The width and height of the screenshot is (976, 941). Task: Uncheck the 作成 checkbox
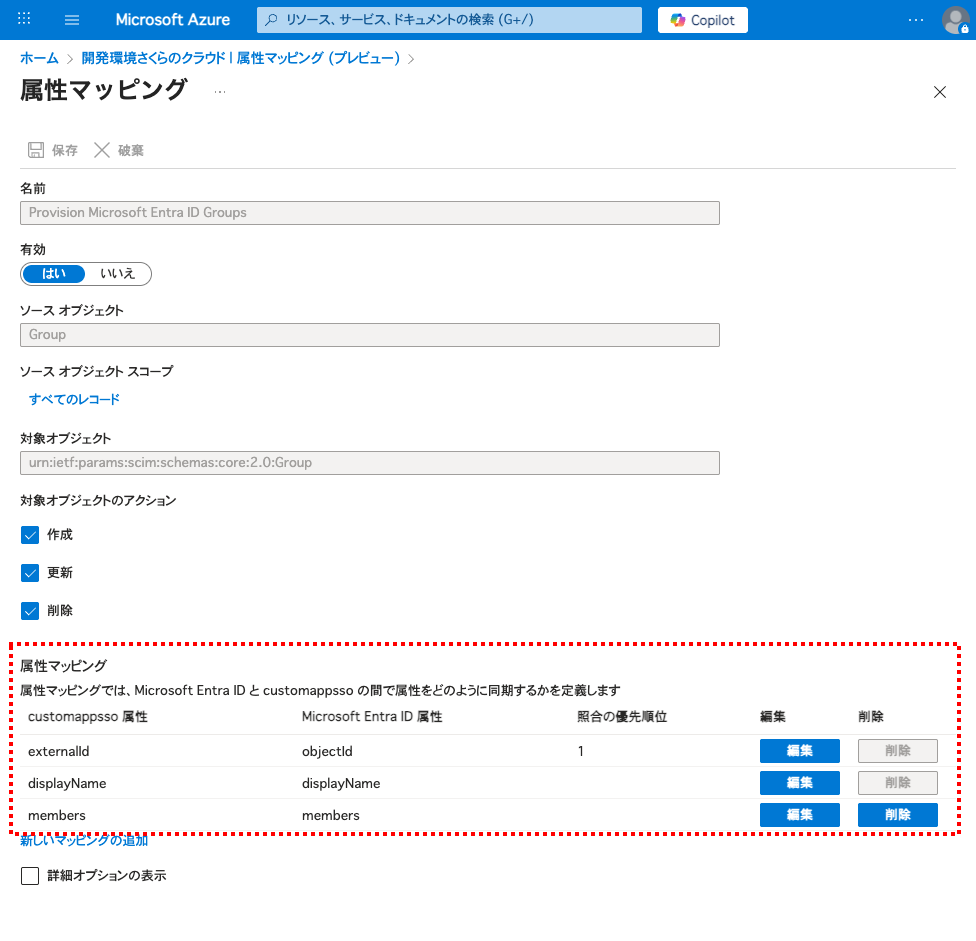[x=30, y=535]
